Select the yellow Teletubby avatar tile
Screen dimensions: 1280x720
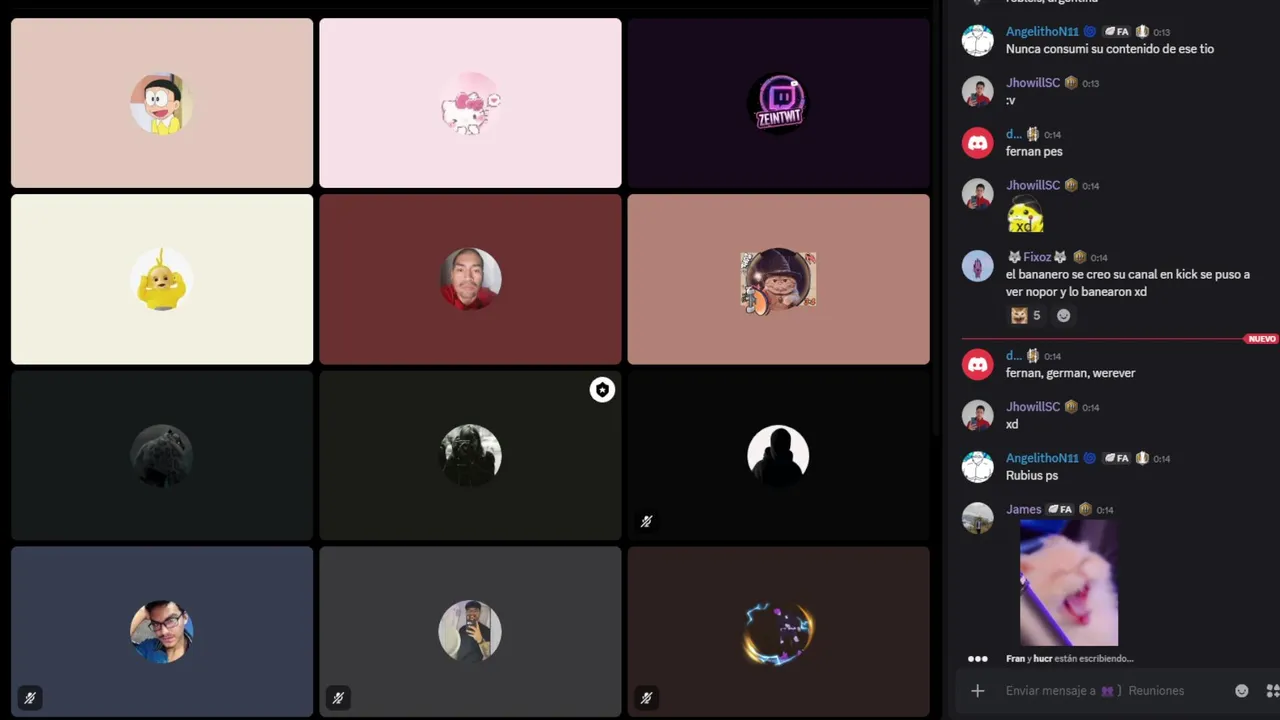click(162, 279)
